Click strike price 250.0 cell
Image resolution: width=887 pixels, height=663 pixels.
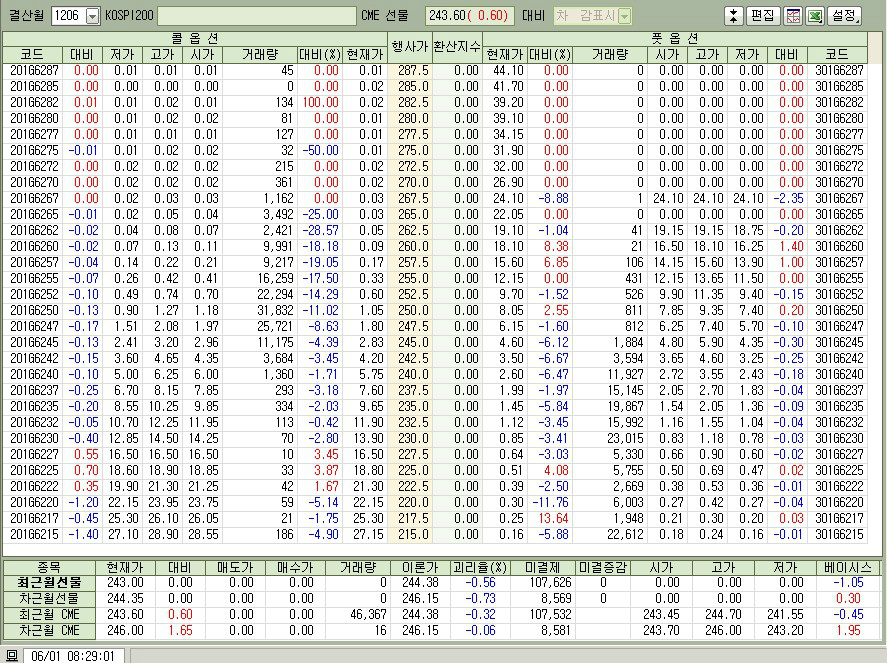tap(410, 310)
